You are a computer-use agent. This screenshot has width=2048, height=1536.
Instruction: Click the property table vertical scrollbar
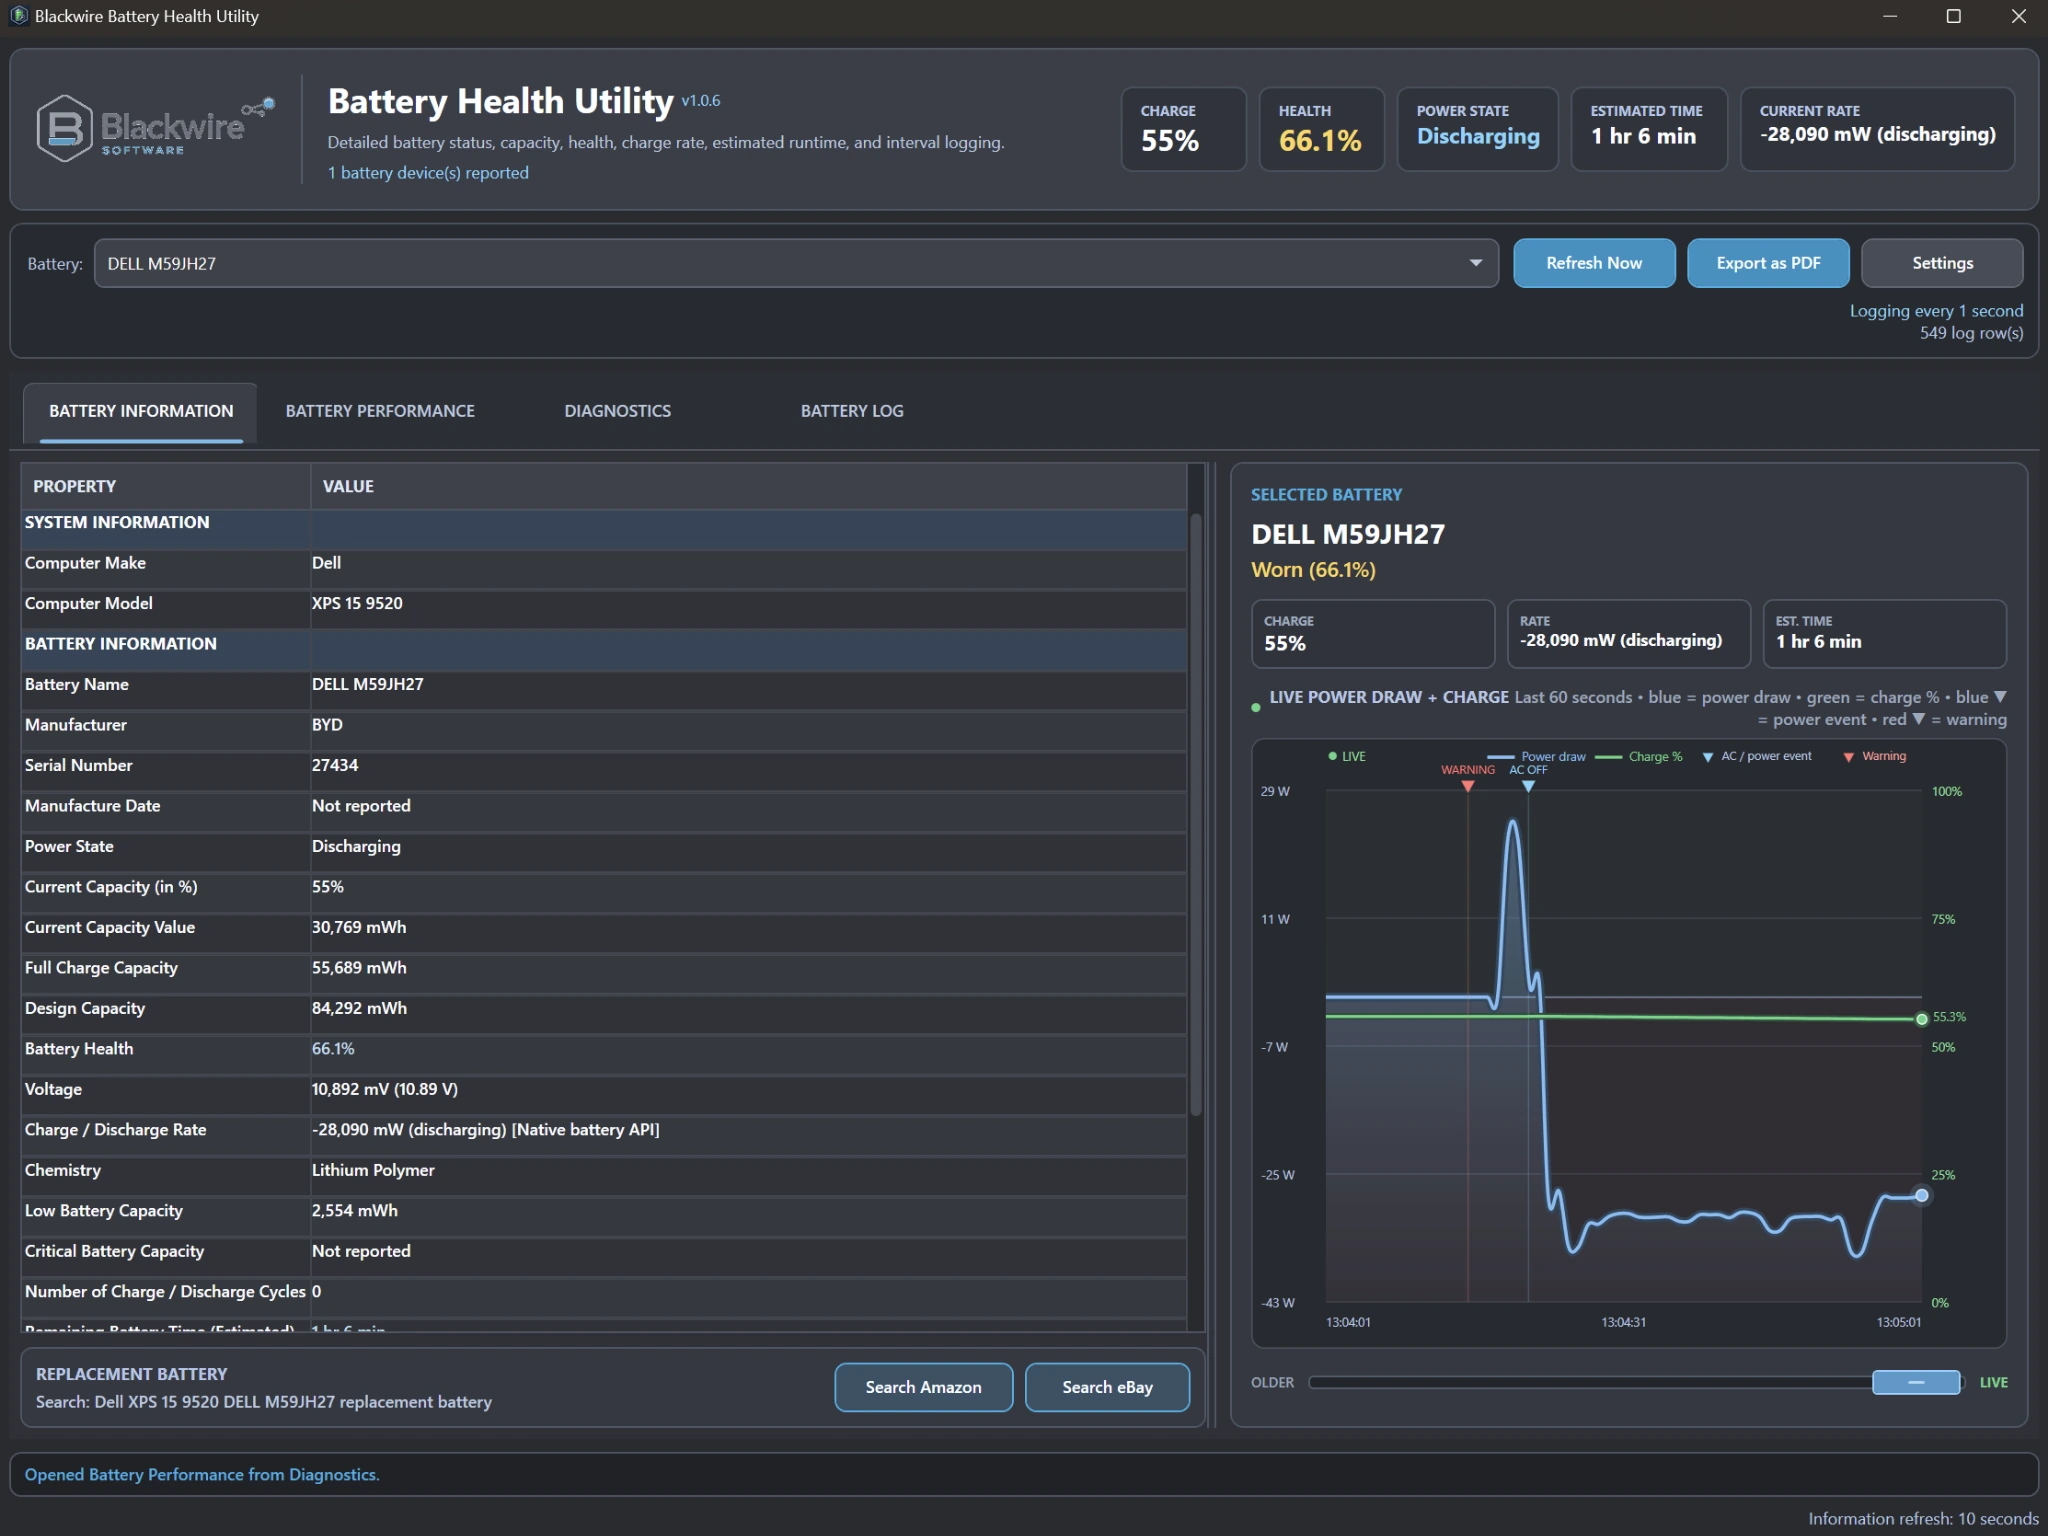(1196, 815)
